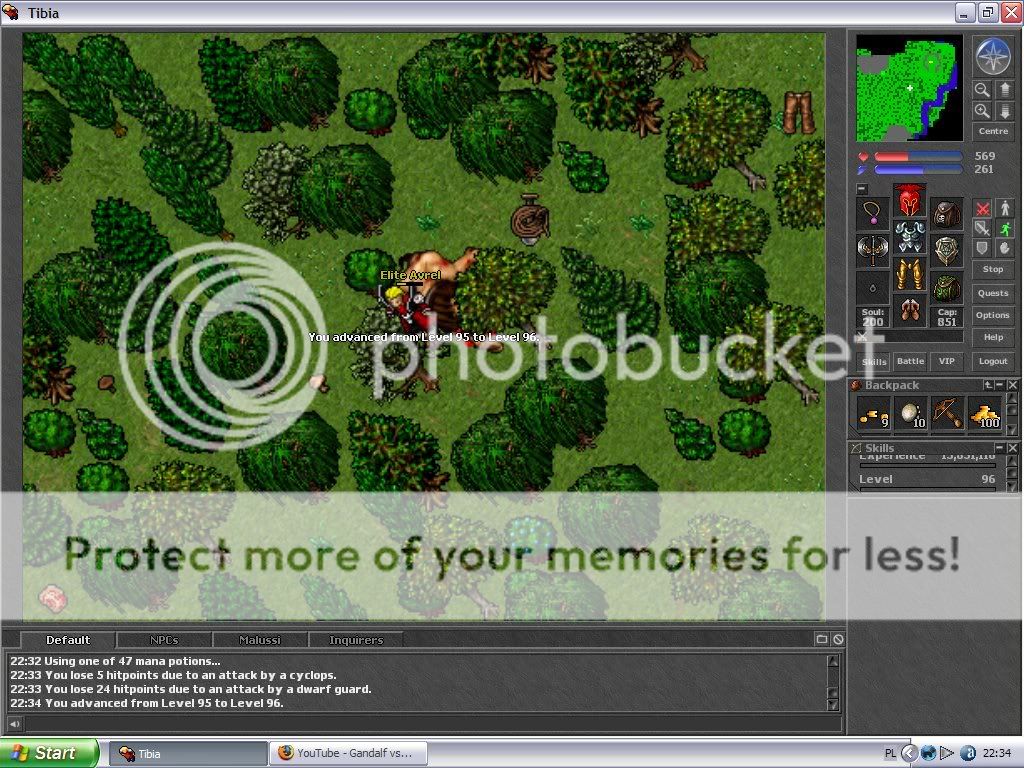Toggle the chat volume say mode button
Viewport: 1024px width, 768px height.
point(14,724)
